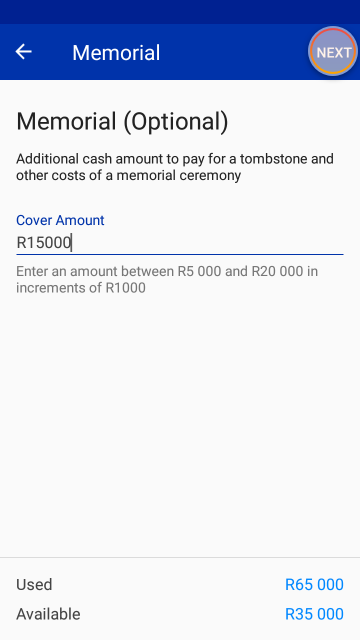The height and width of the screenshot is (640, 360).
Task: Click the footer divider line above Used
Action: (x=180, y=558)
